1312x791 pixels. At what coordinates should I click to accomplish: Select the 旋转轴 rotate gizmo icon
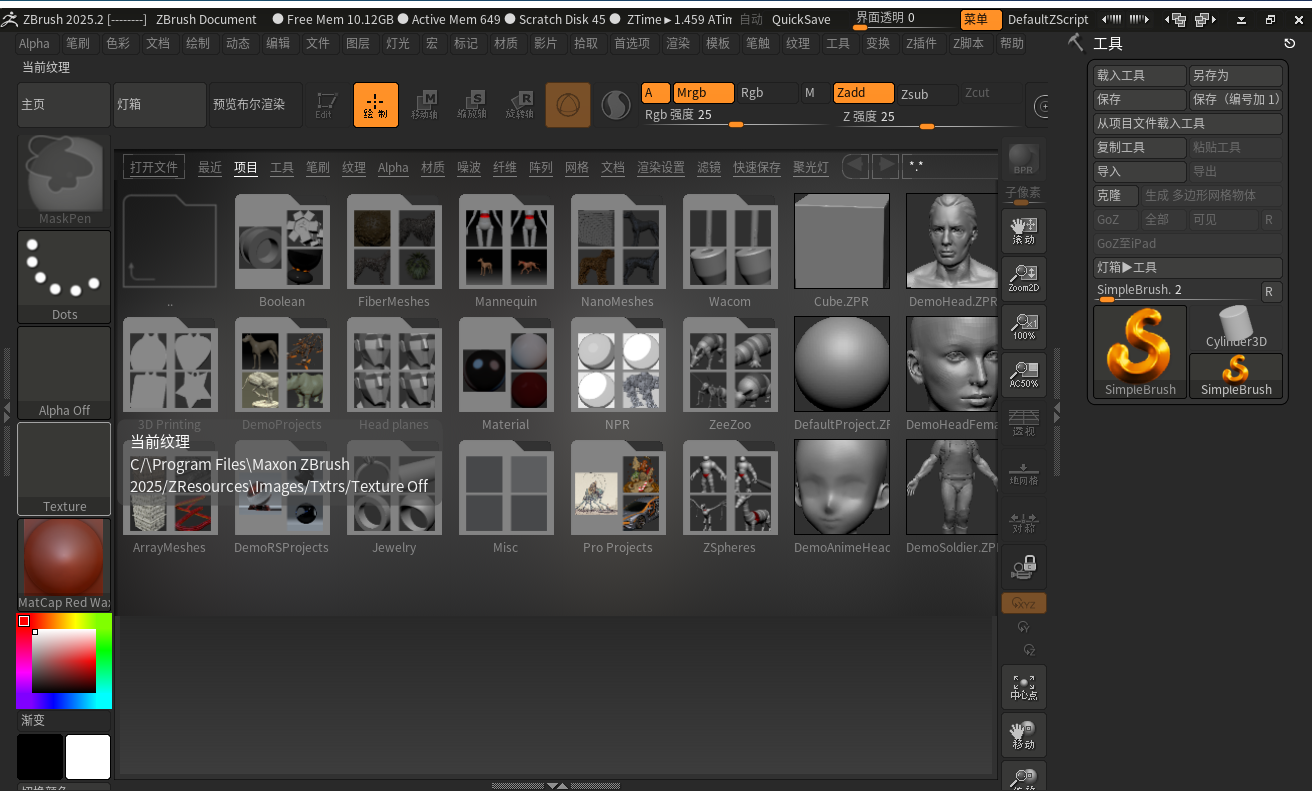520,105
